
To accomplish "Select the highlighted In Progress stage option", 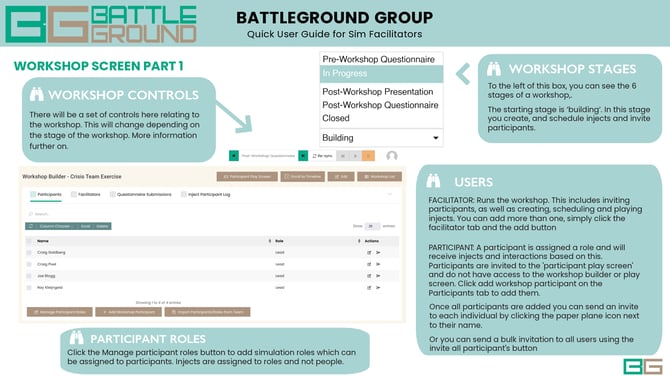I will tap(381, 73).
